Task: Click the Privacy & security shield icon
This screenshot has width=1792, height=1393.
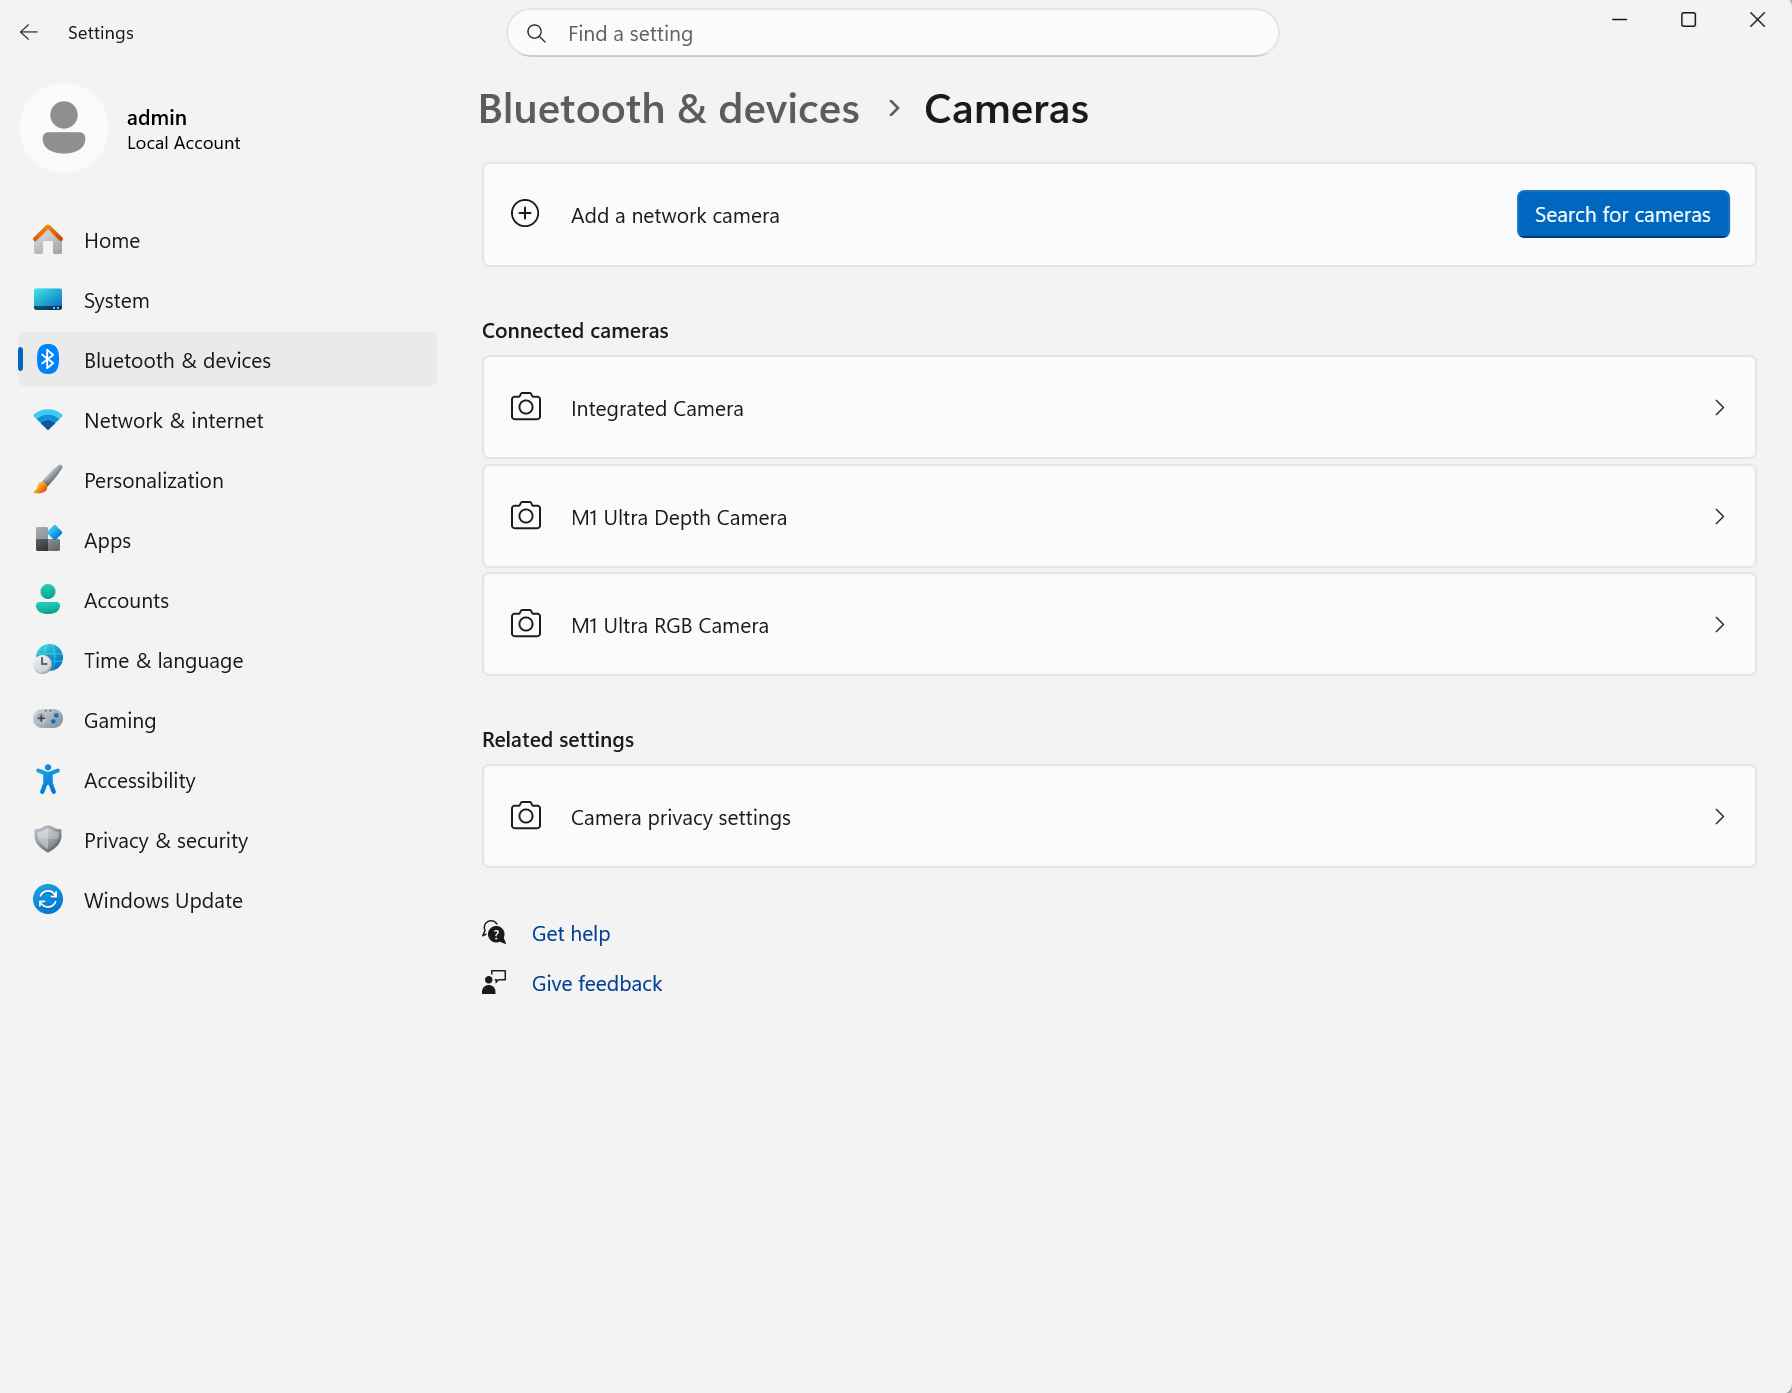Action: [48, 840]
